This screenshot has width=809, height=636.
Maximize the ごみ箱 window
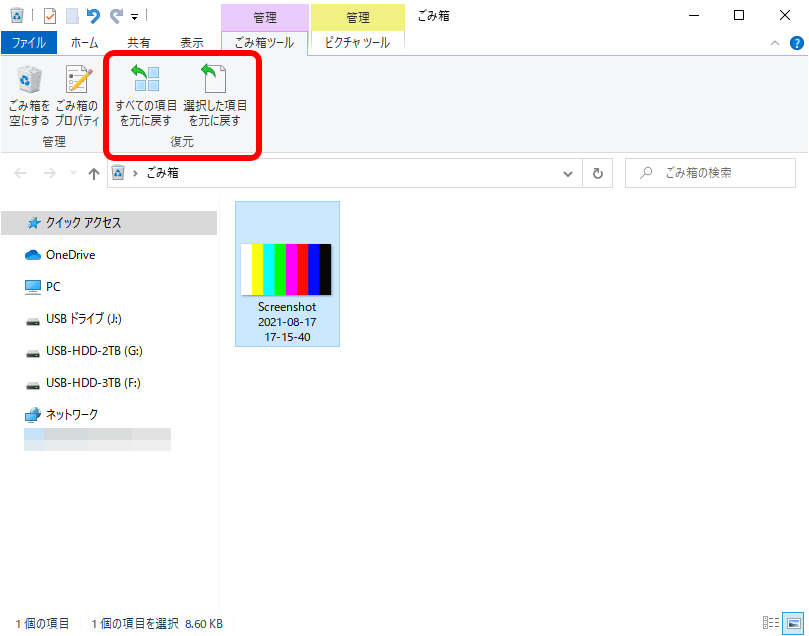pos(739,16)
